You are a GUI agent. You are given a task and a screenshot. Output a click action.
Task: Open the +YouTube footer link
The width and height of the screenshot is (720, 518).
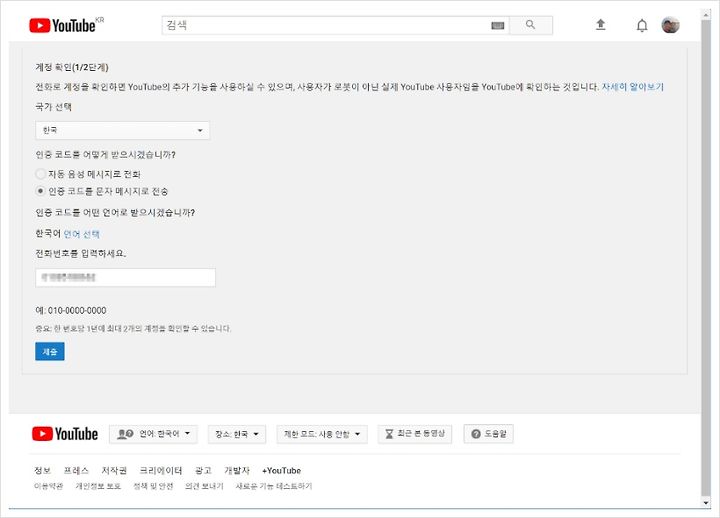pyautogui.click(x=281, y=470)
